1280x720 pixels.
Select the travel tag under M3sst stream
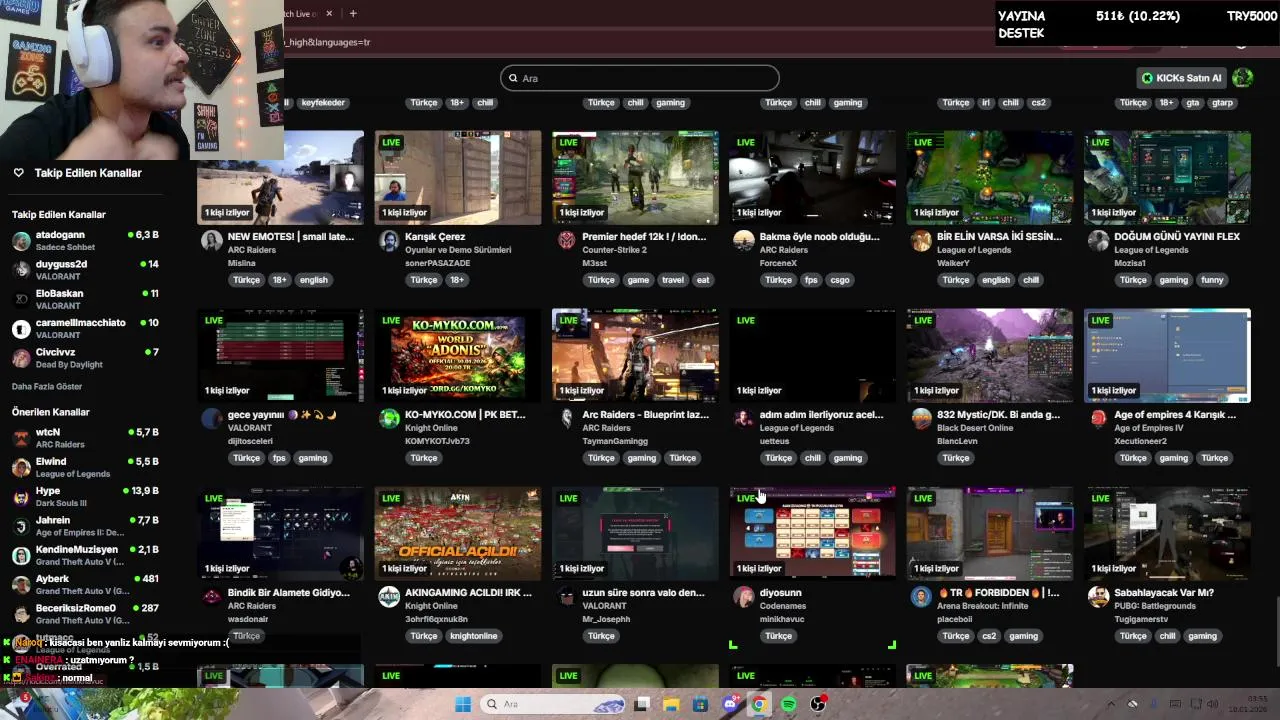[673, 280]
